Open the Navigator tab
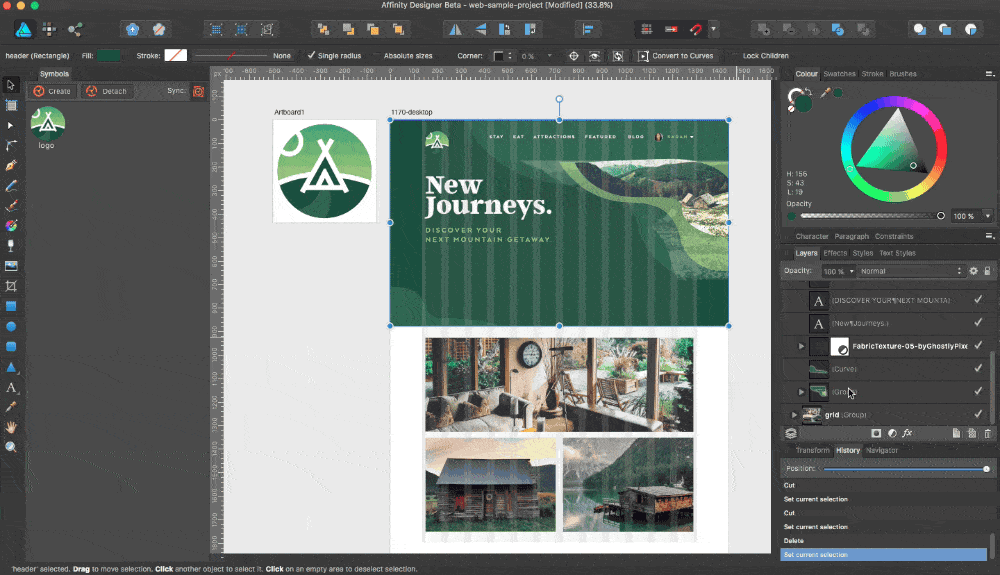The height and width of the screenshot is (575, 1000). 881,450
